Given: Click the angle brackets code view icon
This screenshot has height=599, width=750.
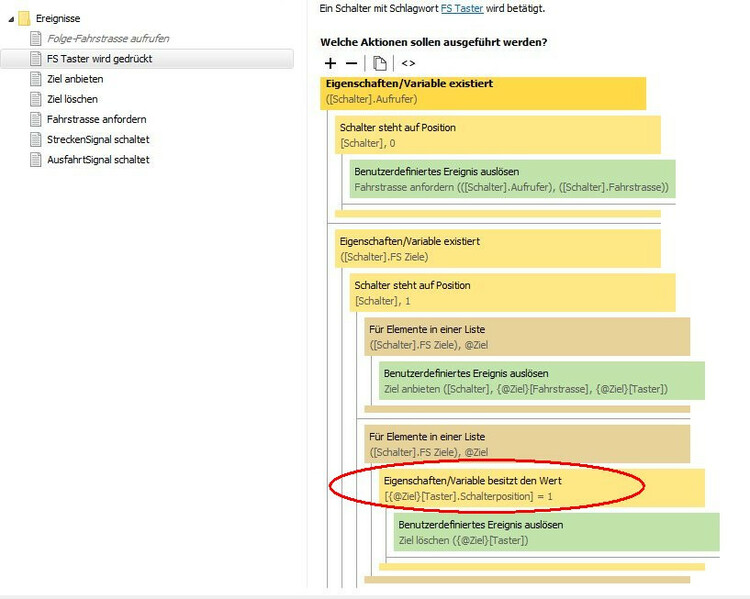Looking at the screenshot, I should (x=408, y=63).
